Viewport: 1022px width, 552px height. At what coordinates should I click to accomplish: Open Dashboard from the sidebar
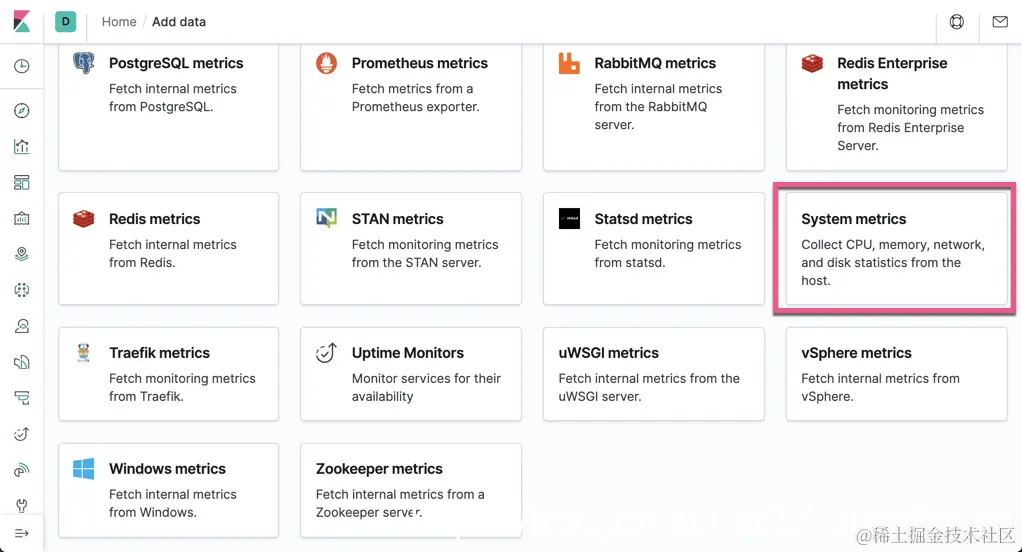pyautogui.click(x=22, y=182)
